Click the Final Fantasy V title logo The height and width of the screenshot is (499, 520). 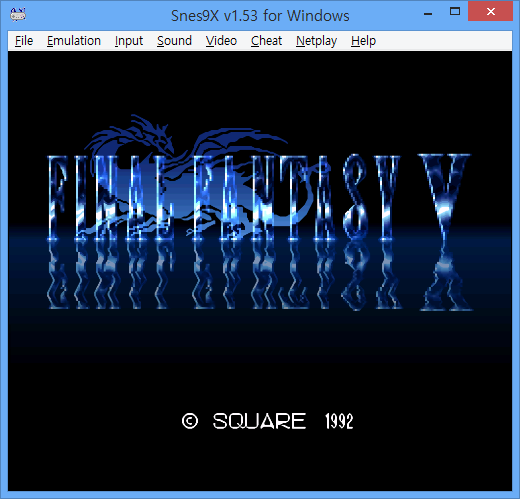click(x=259, y=197)
